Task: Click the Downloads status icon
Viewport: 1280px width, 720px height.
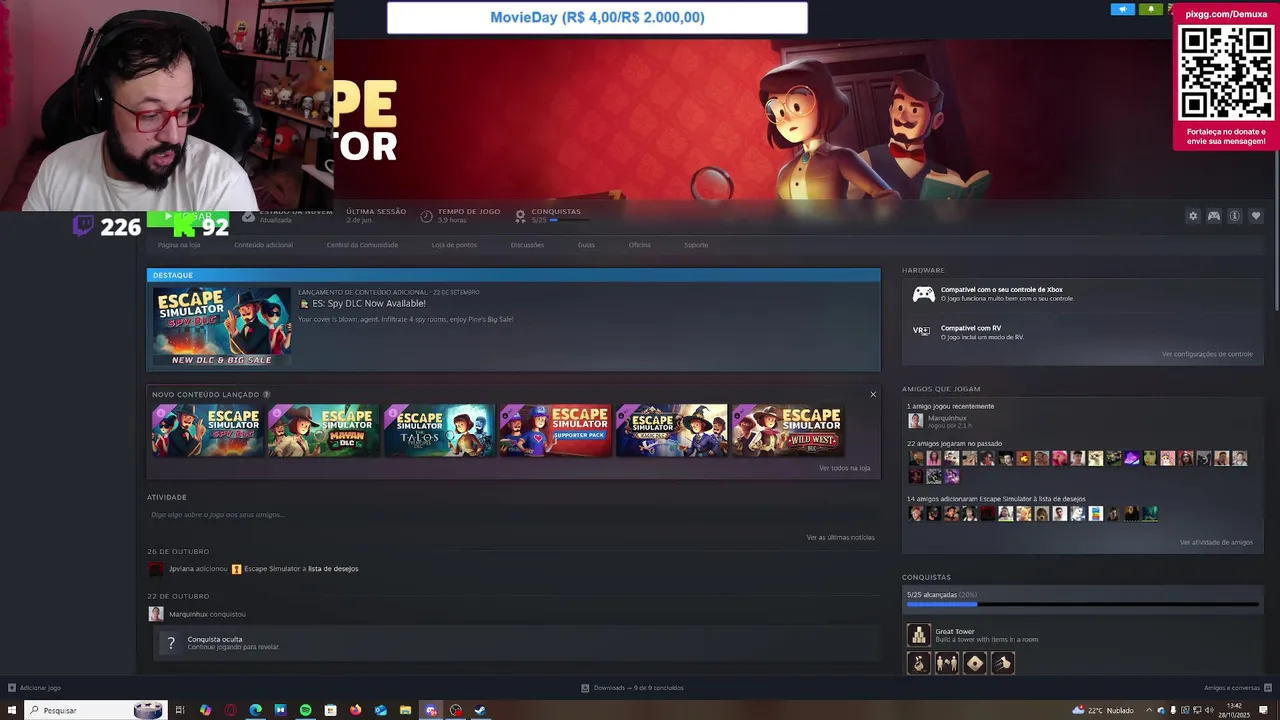Action: (x=585, y=688)
